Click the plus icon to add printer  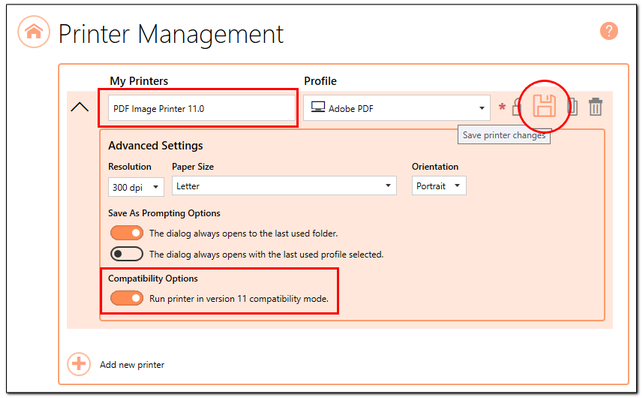coord(79,364)
